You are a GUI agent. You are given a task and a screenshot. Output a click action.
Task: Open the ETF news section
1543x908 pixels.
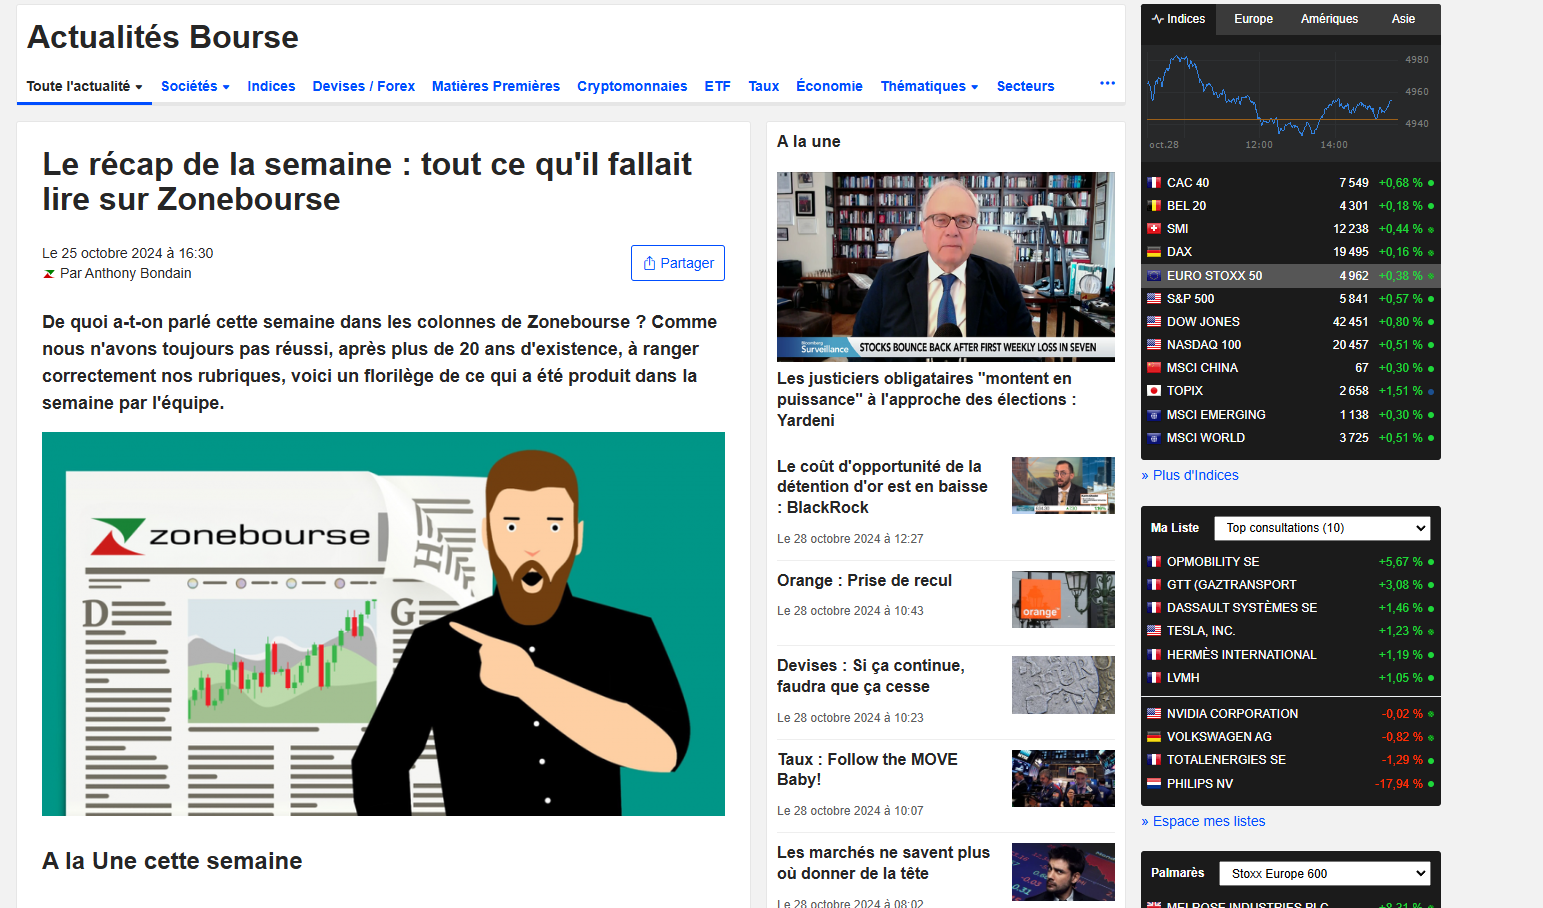[x=717, y=86]
